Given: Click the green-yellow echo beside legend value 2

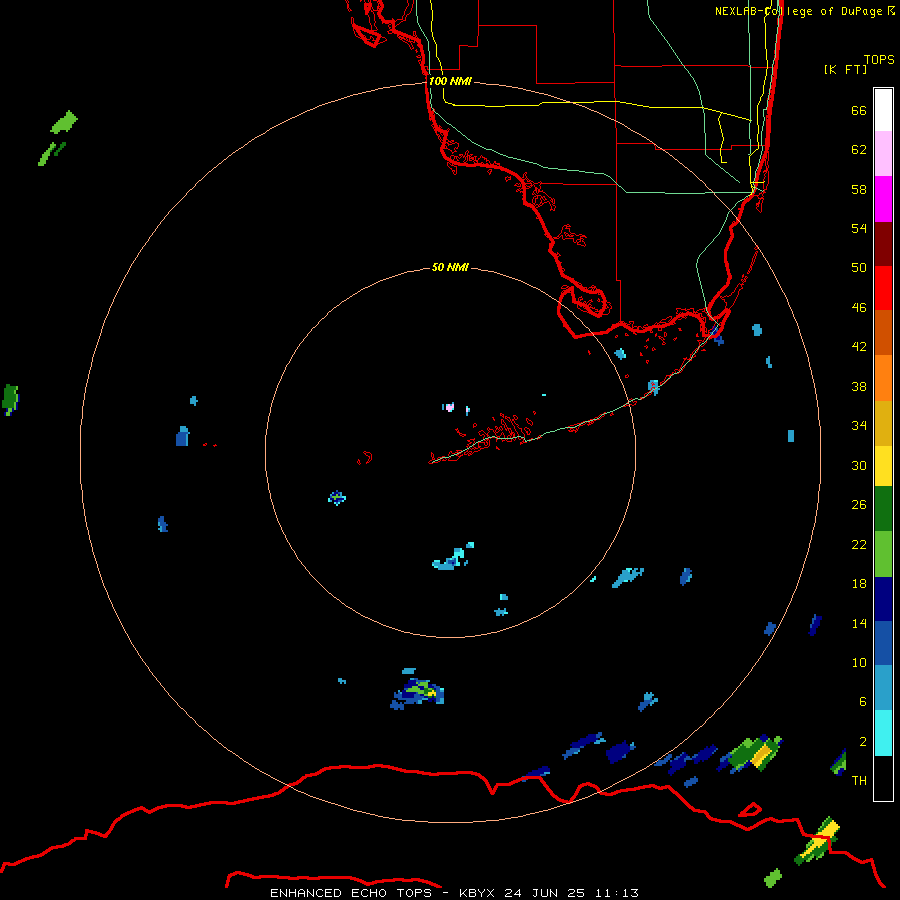Looking at the screenshot, I should pyautogui.click(x=751, y=753).
